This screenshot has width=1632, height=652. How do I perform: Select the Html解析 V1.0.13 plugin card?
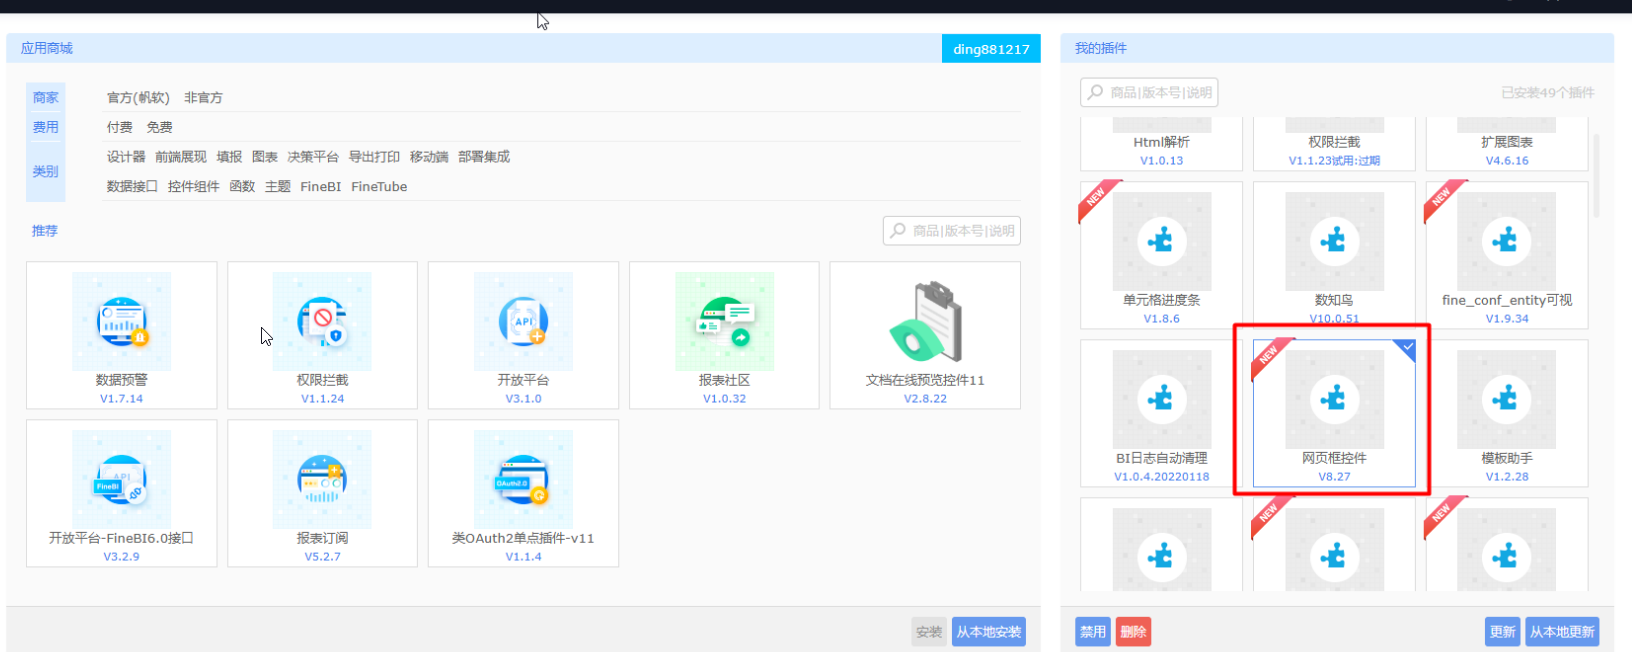(x=1161, y=144)
